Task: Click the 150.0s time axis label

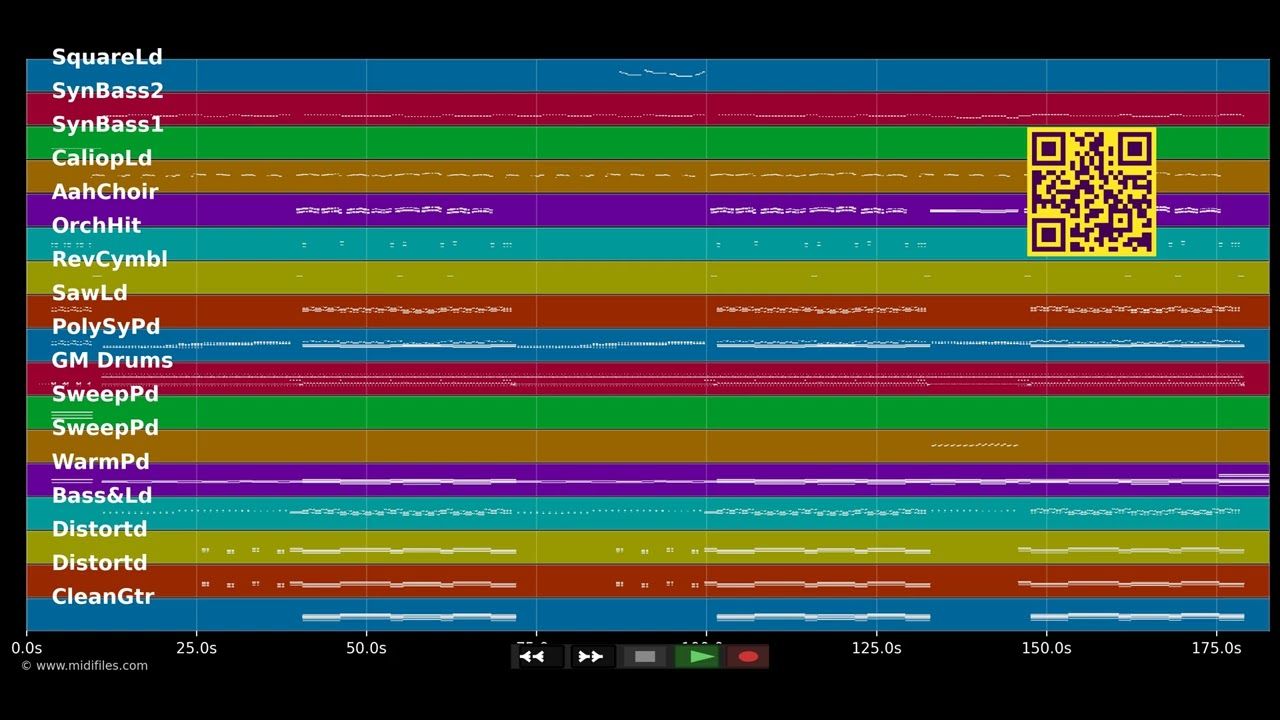Action: [x=1046, y=648]
